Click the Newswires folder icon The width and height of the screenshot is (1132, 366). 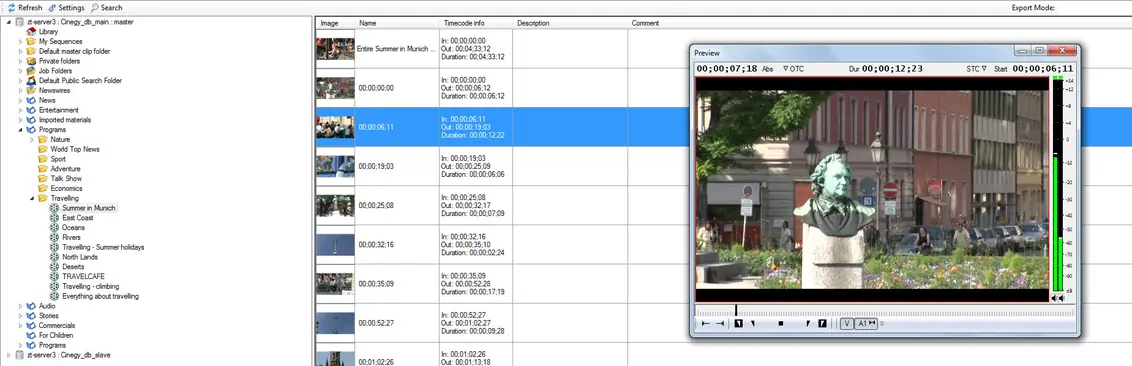pyautogui.click(x=31, y=90)
